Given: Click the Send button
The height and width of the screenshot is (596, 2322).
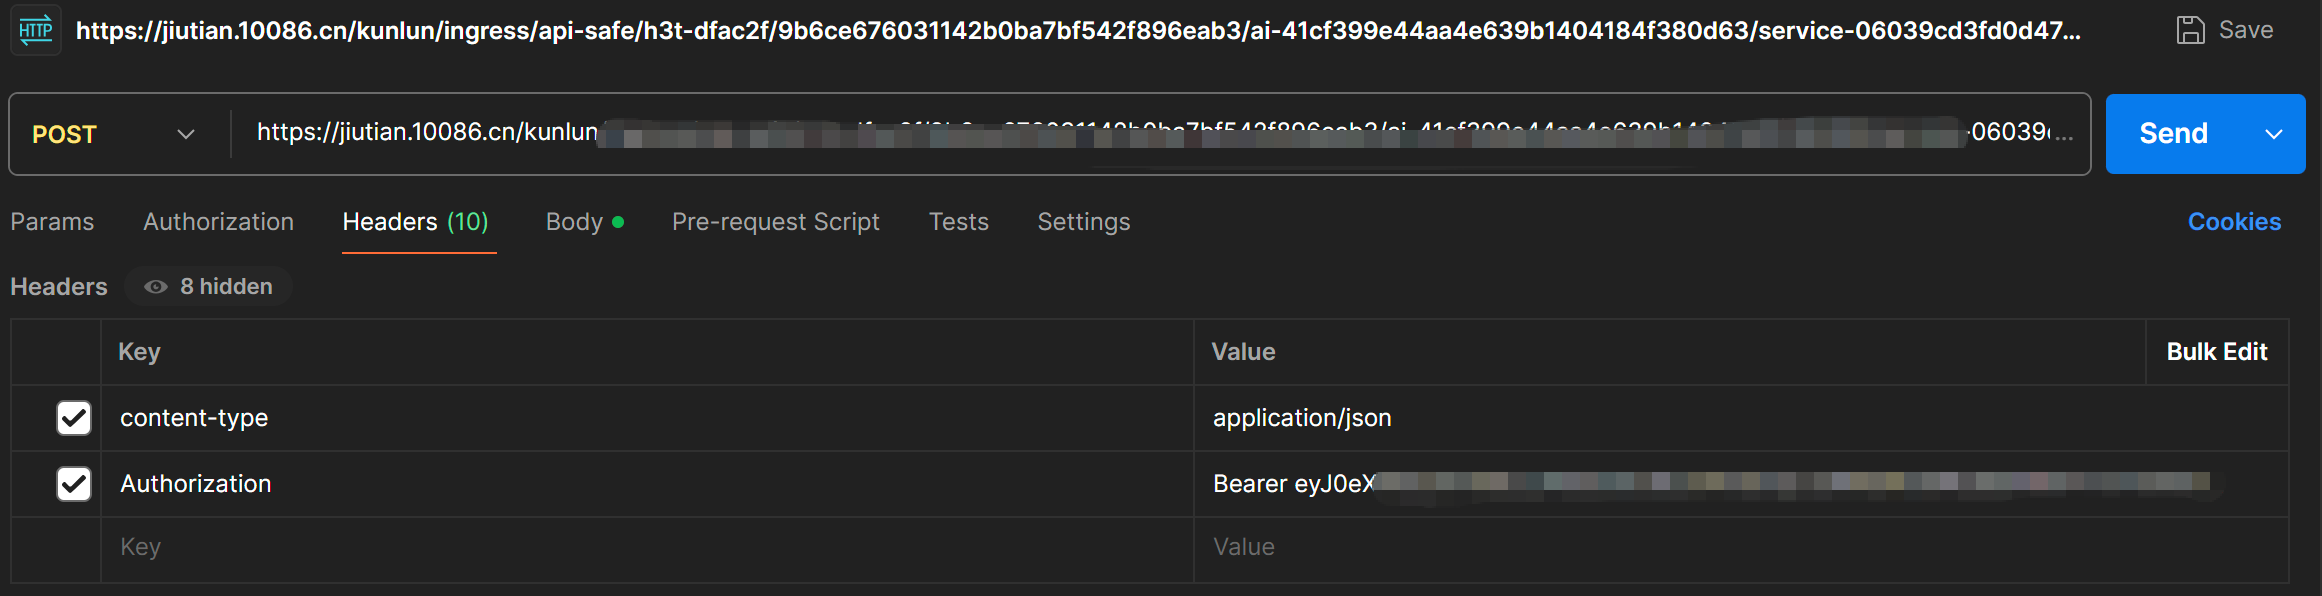Looking at the screenshot, I should tap(2175, 133).
